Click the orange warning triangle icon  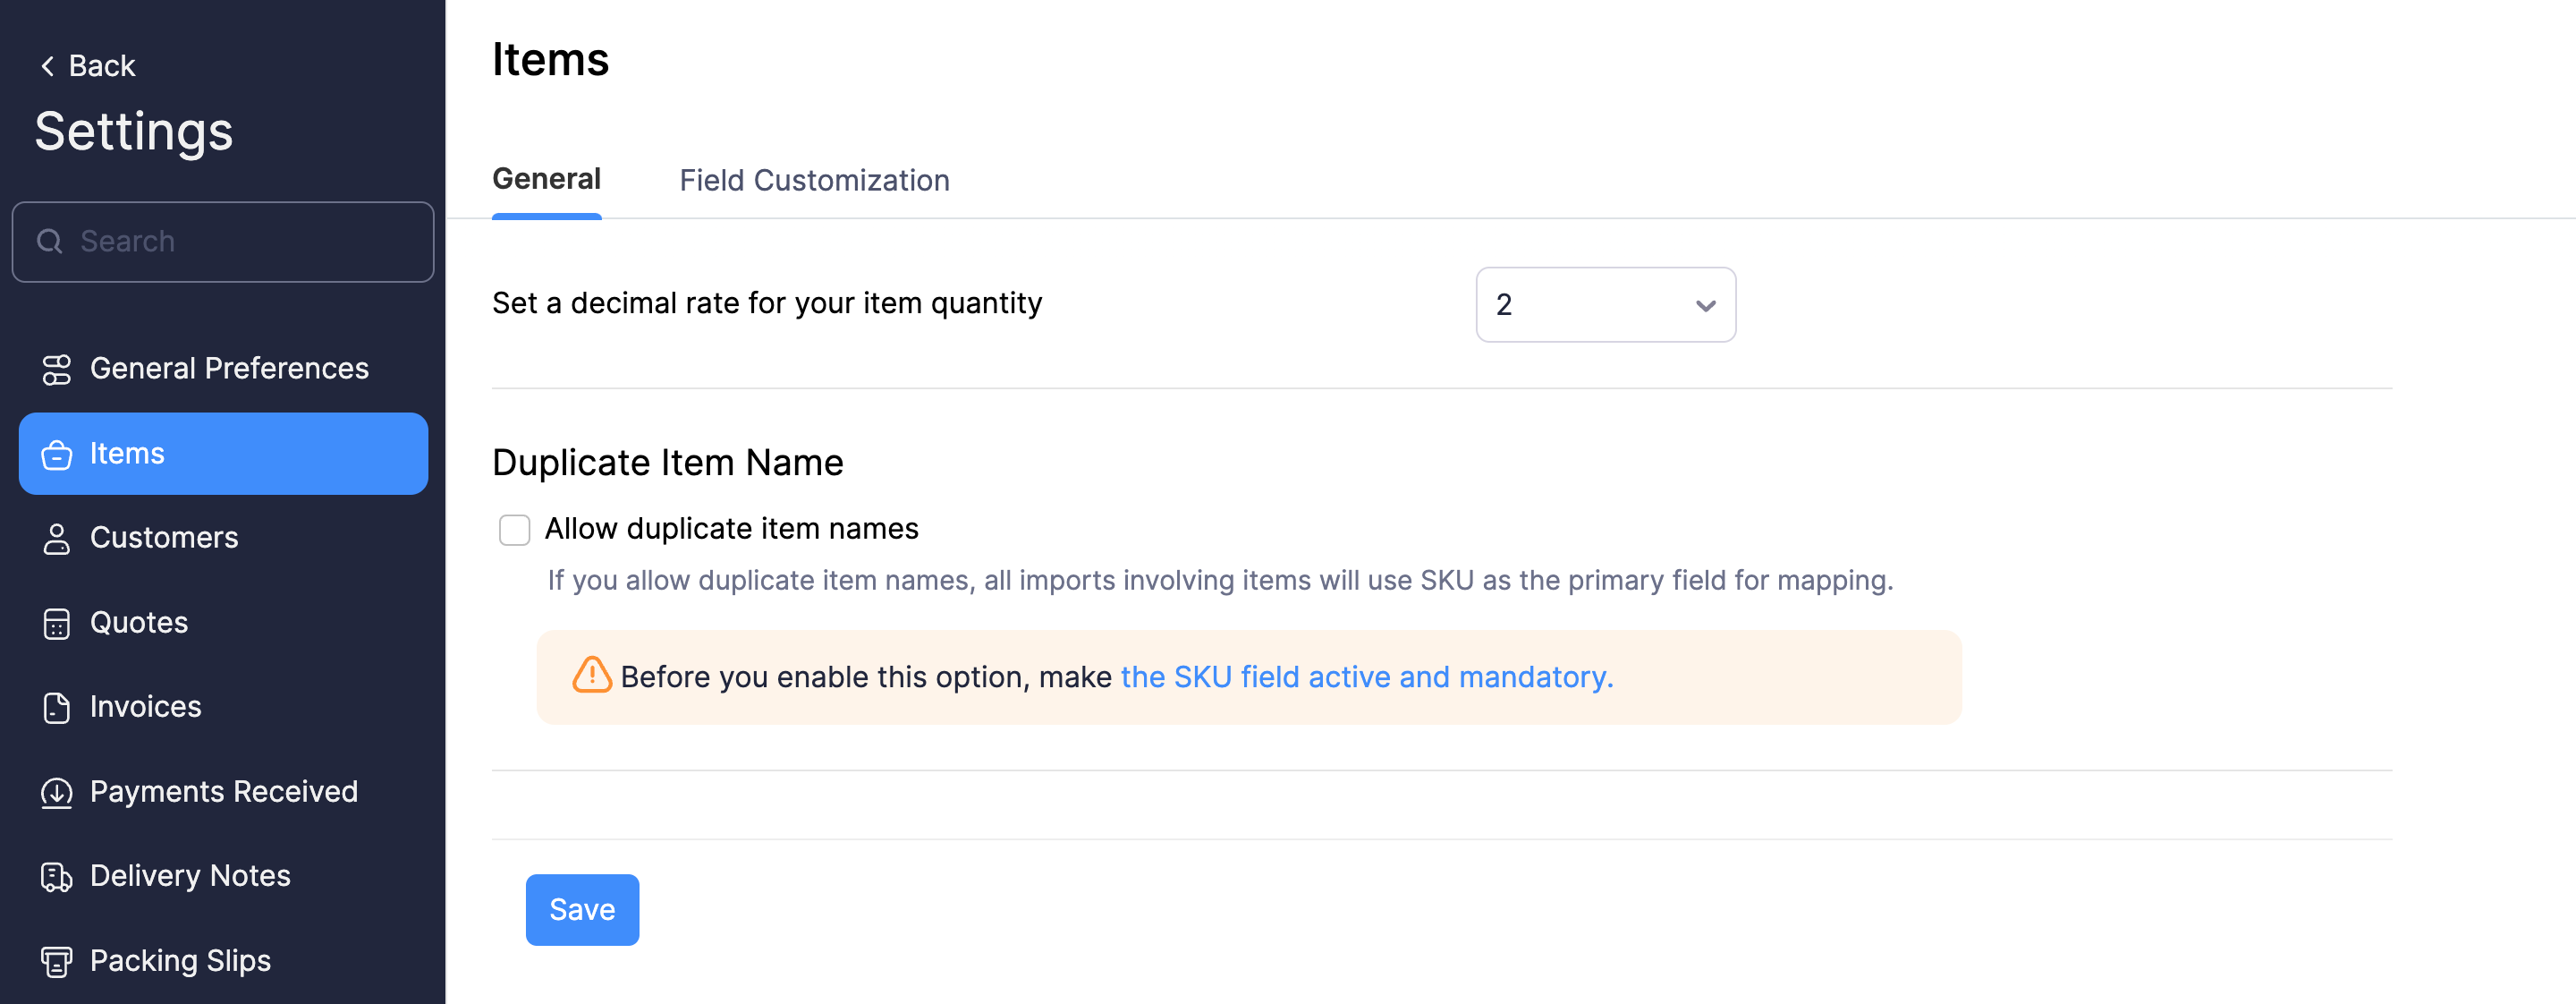click(591, 675)
